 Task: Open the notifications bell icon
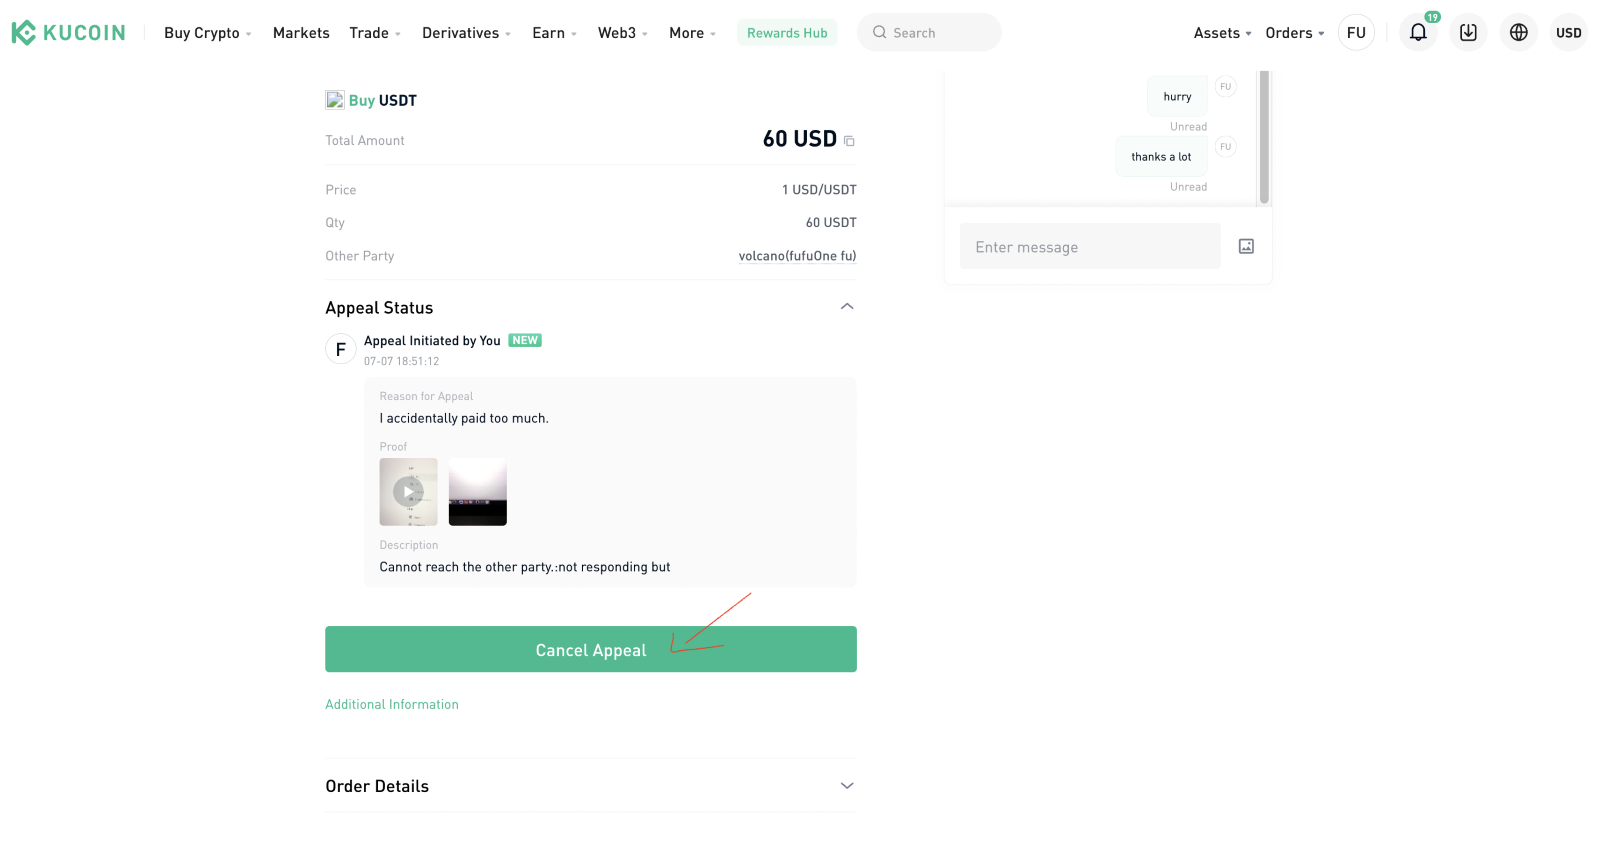[x=1418, y=32]
